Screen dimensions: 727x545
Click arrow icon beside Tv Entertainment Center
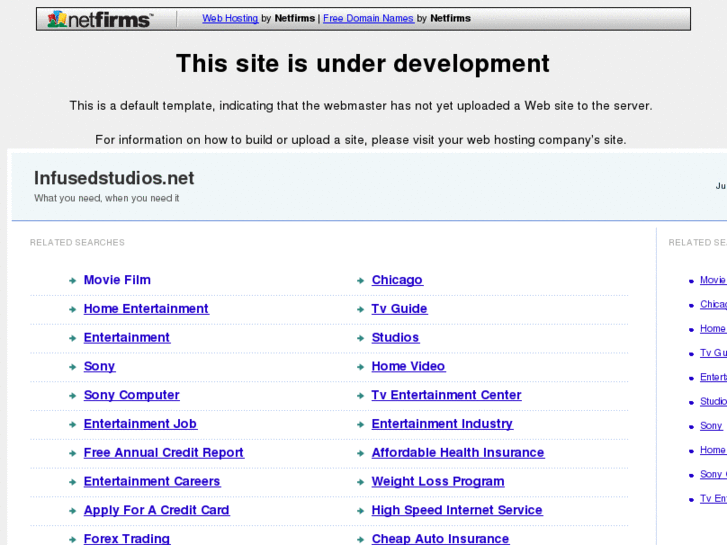click(360, 396)
